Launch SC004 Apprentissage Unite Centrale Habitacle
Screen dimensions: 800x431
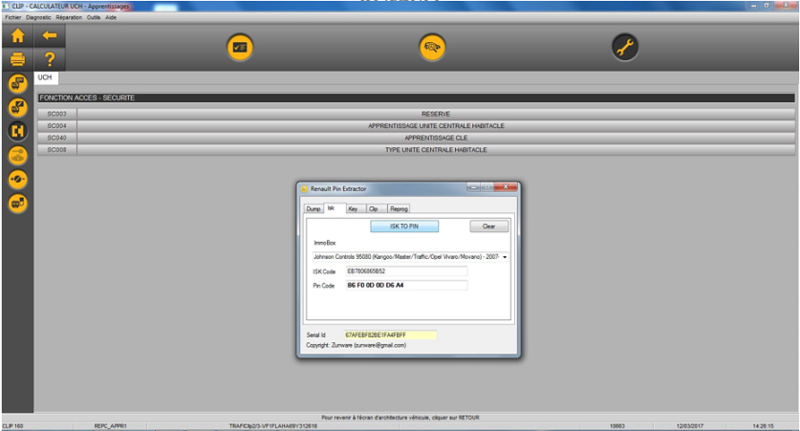pyautogui.click(x=416, y=126)
